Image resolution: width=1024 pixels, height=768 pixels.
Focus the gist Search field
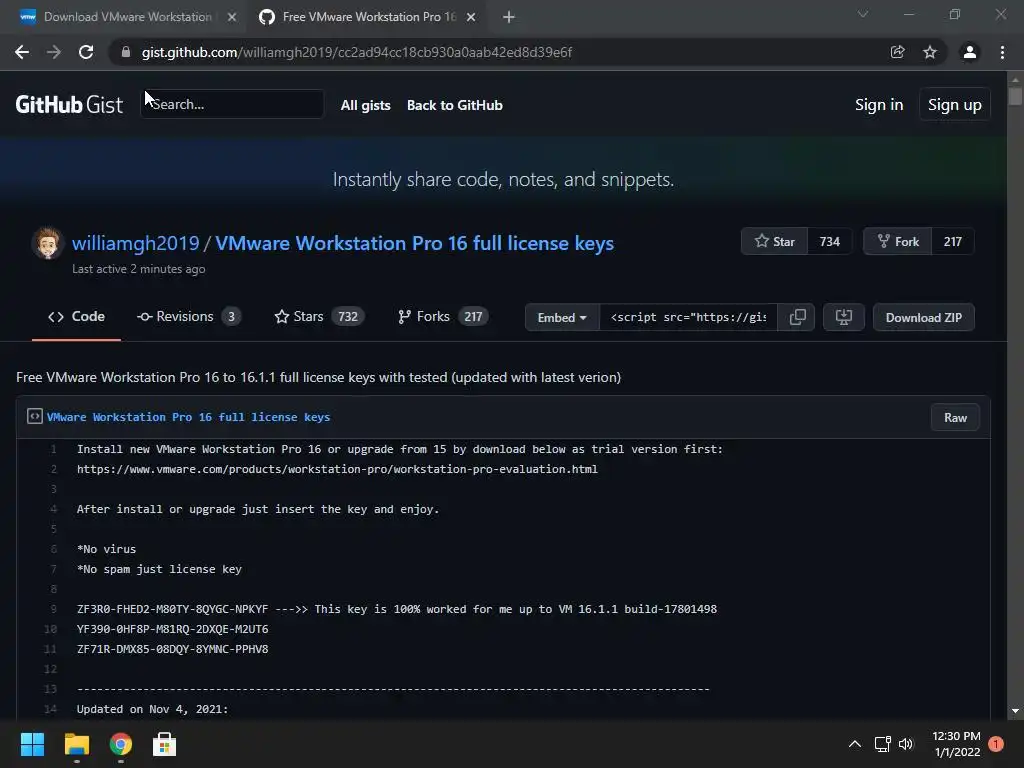click(x=232, y=104)
